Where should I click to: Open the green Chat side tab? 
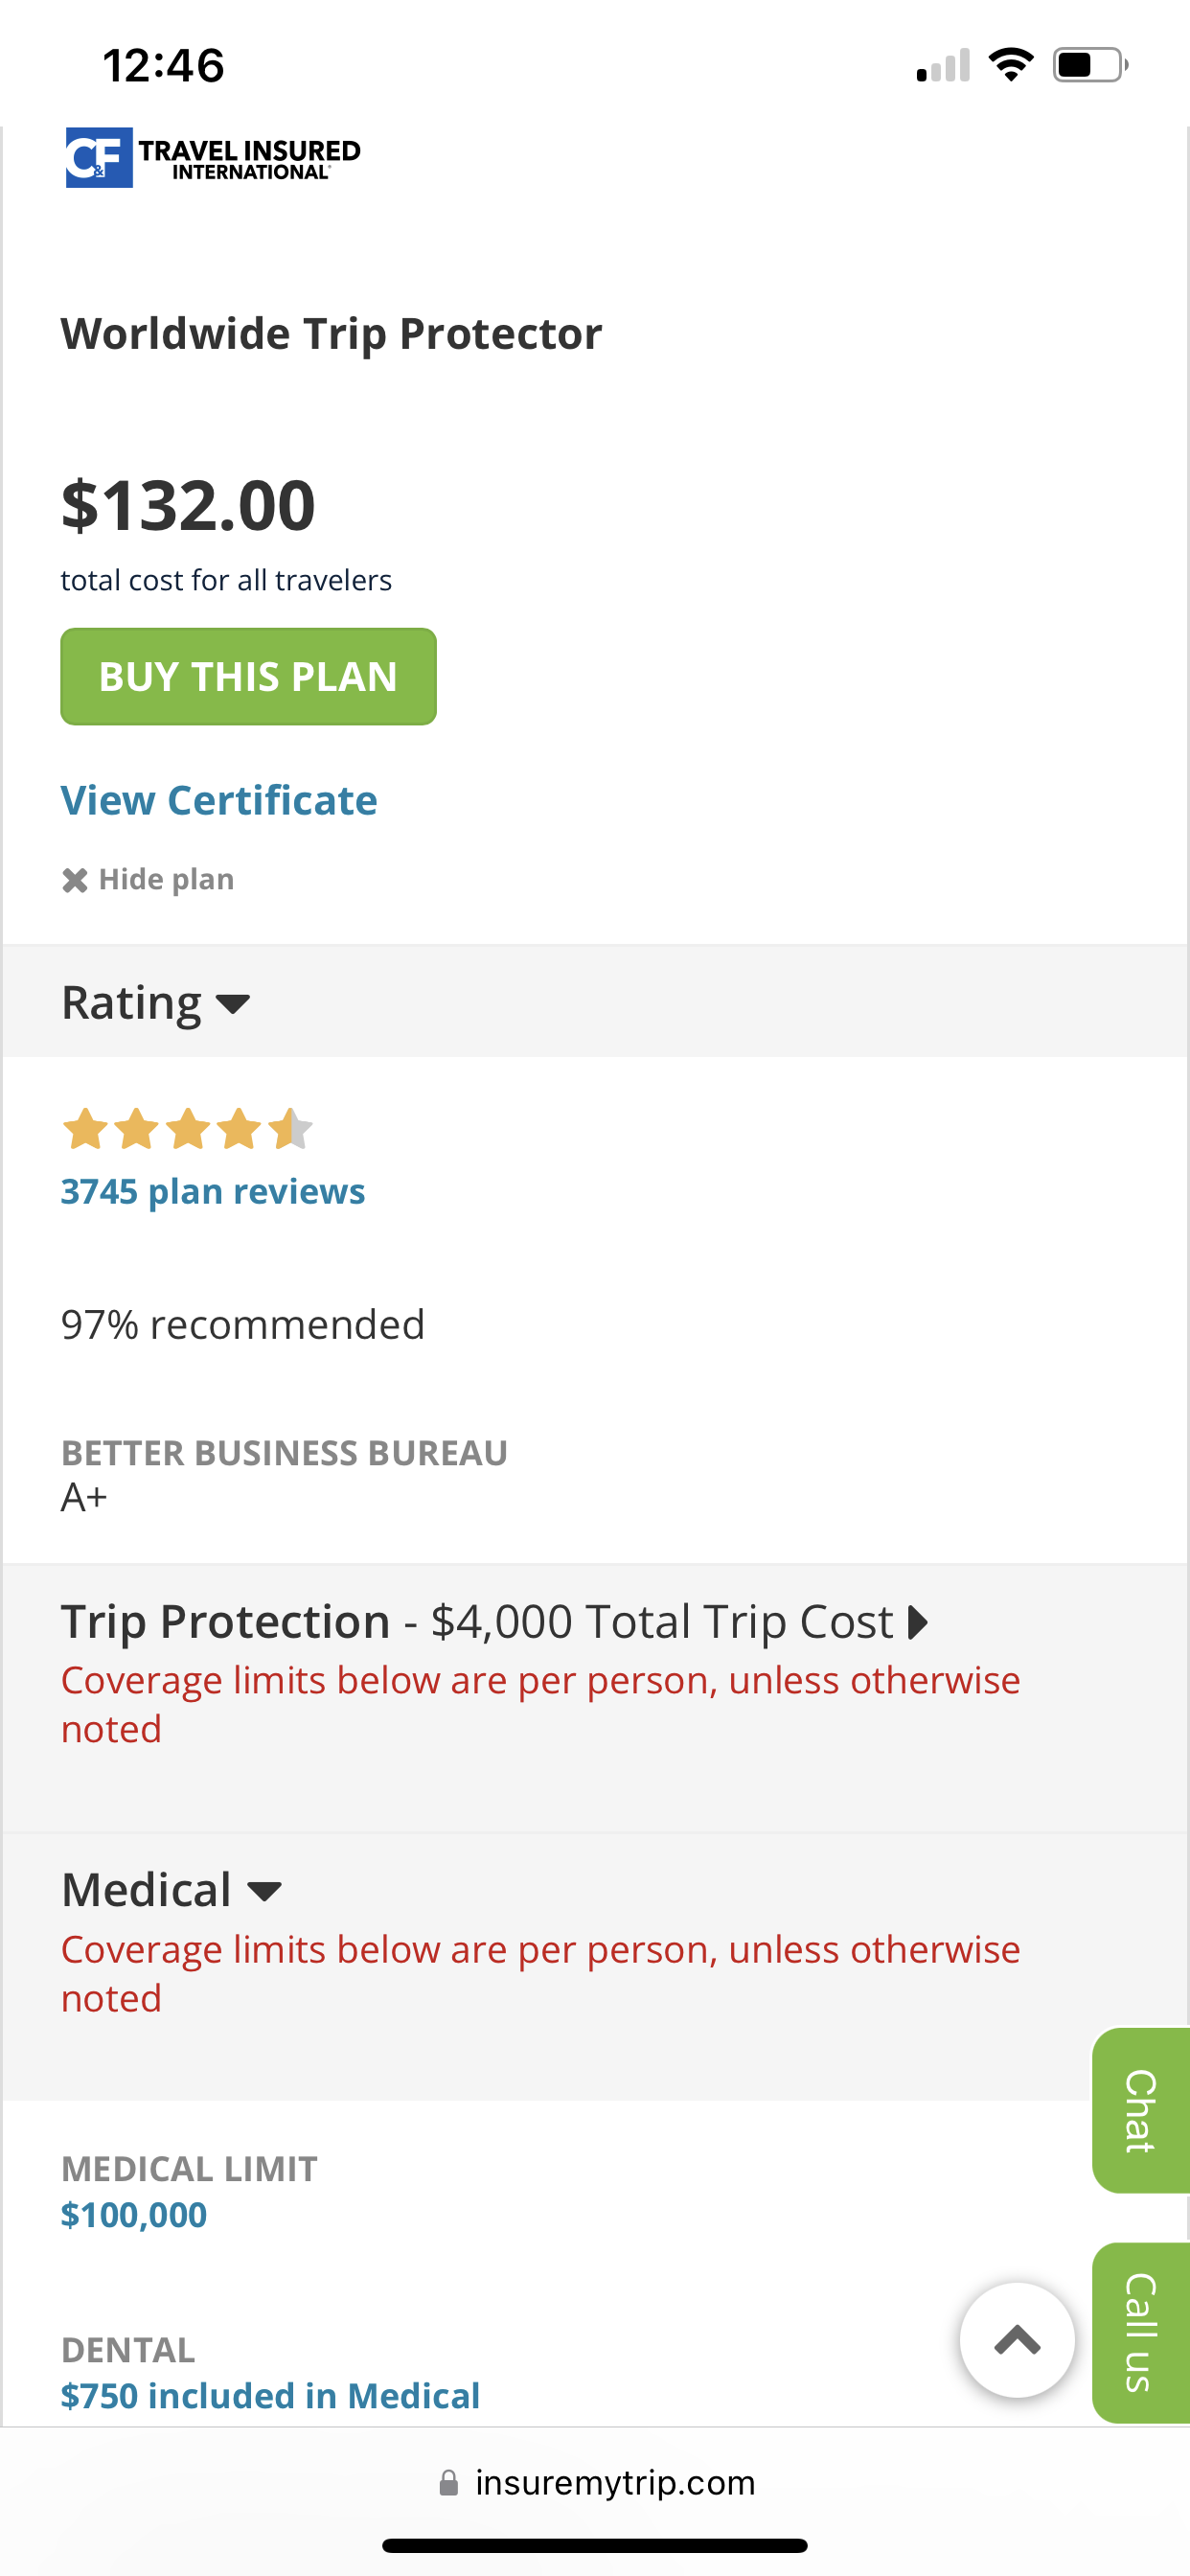(1141, 2110)
